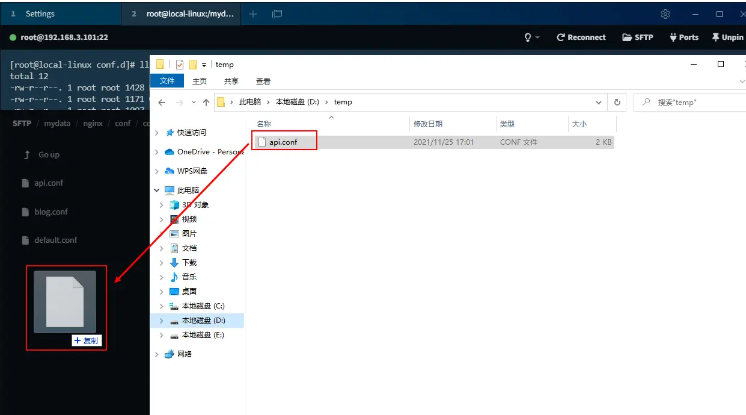The height and width of the screenshot is (415, 746).
Task: Expand the 快速访问 tree node
Action: [x=157, y=133]
